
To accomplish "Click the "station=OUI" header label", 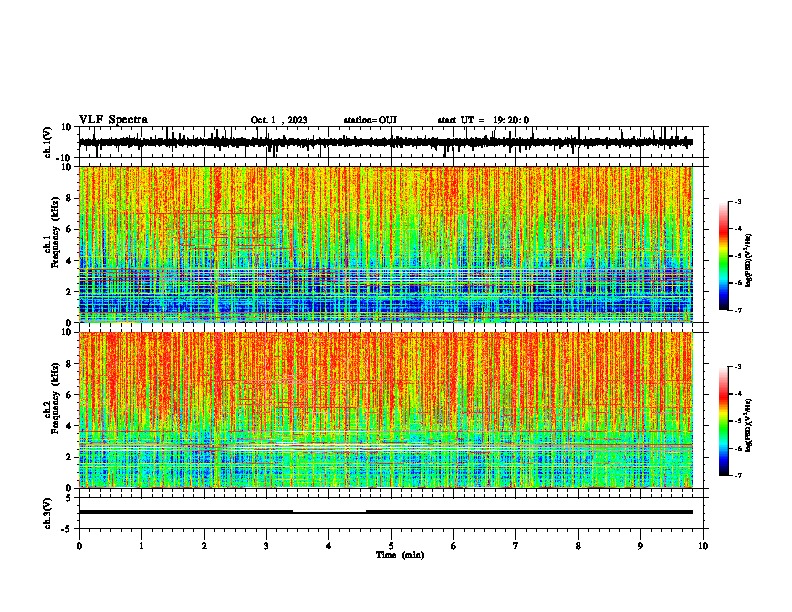I will coord(370,120).
